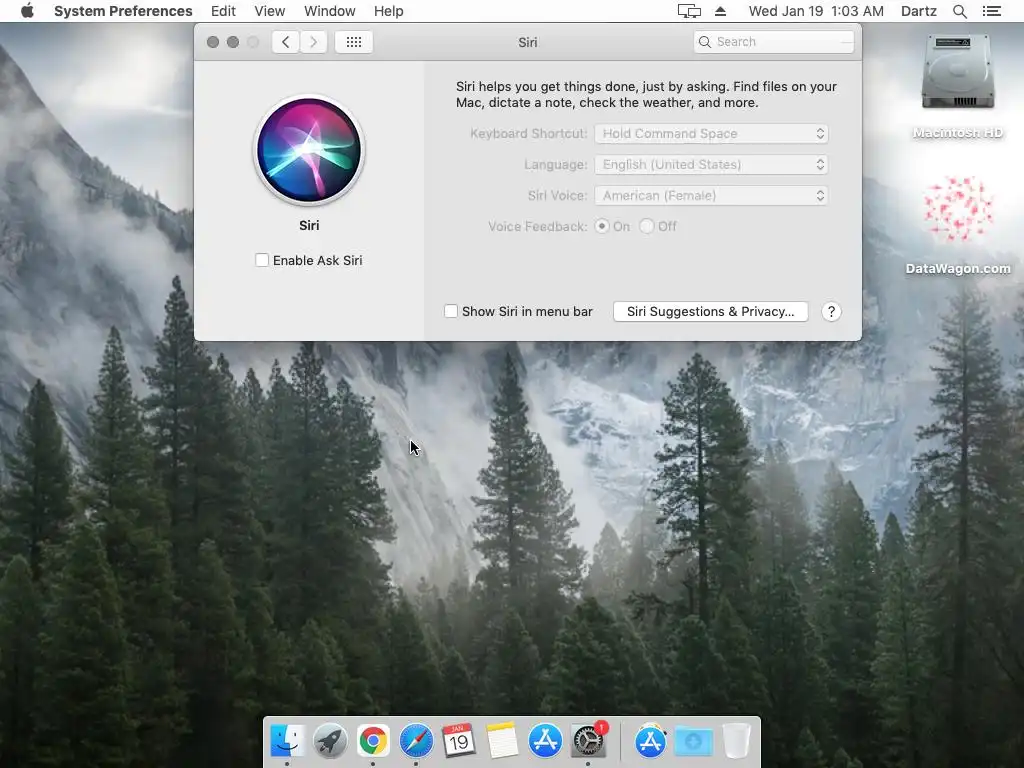
Task: Open Siri Suggestions & Privacy
Action: (711, 312)
